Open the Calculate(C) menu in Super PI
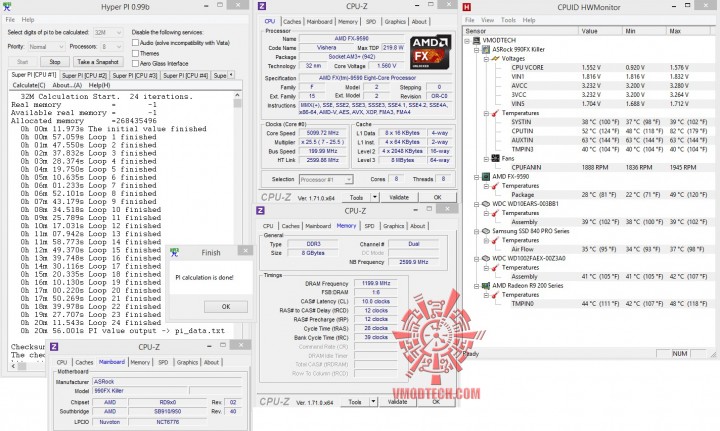720x431 pixels. point(29,85)
